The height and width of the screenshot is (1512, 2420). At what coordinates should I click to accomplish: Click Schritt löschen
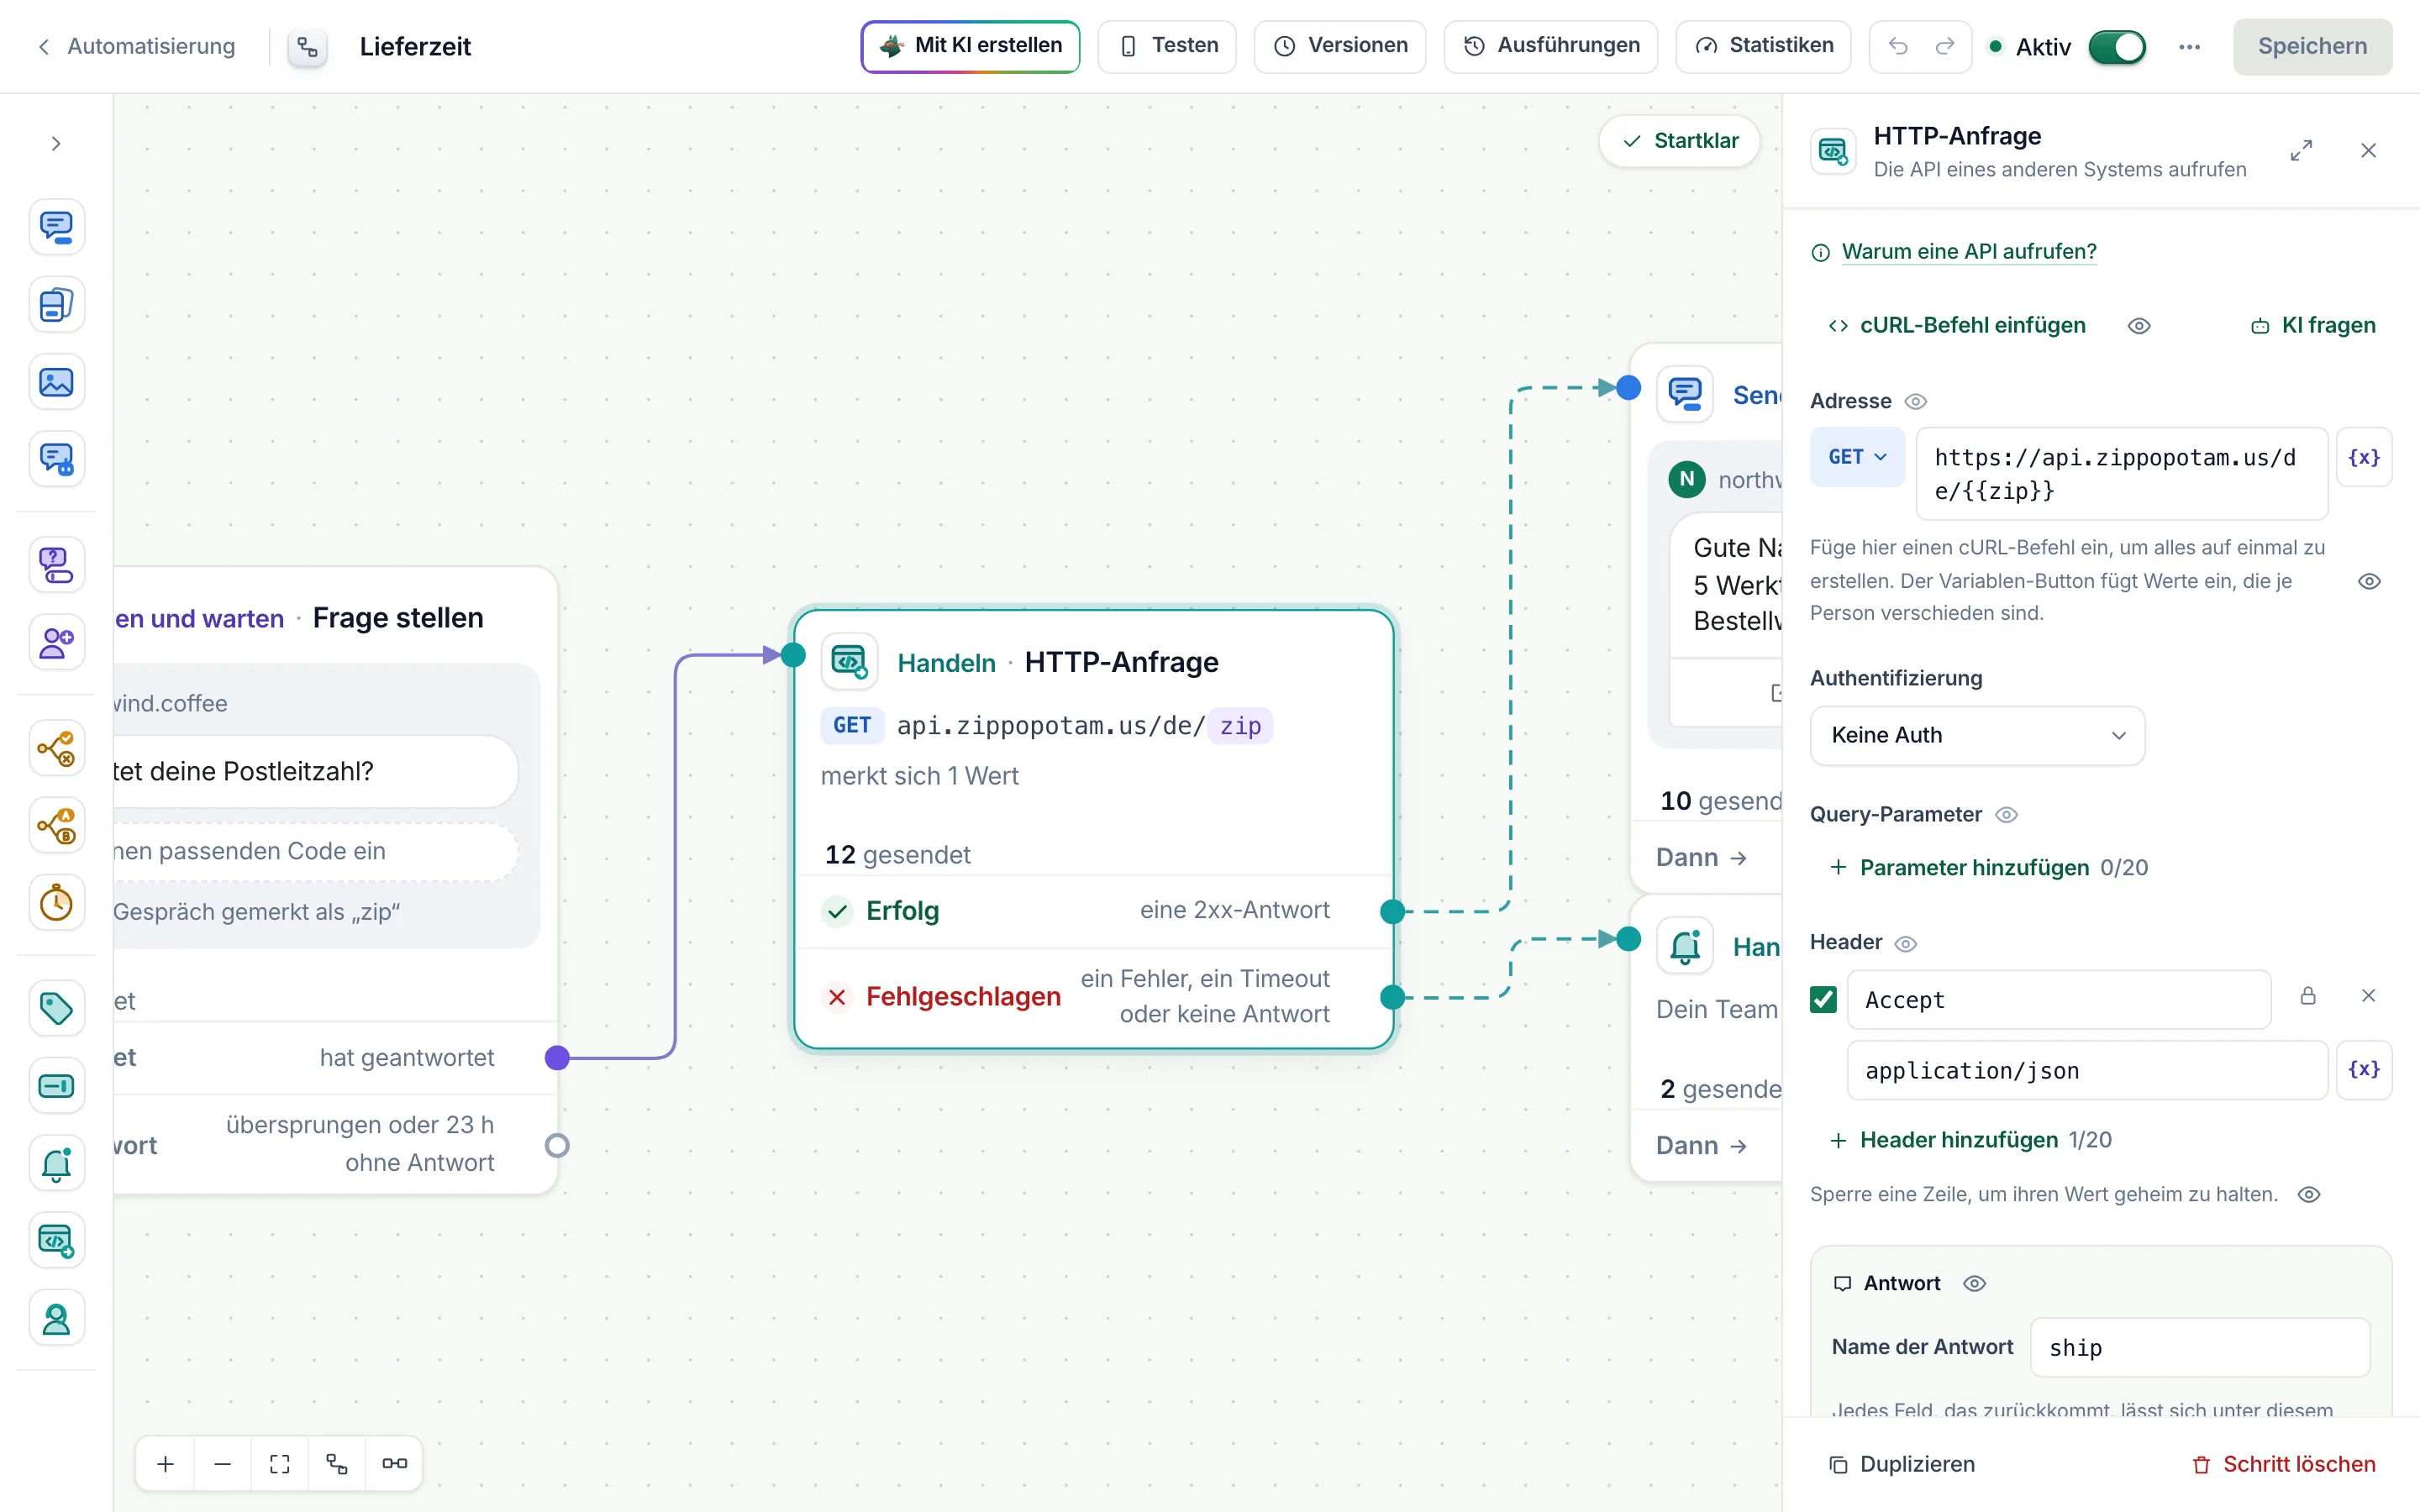coord(2284,1464)
